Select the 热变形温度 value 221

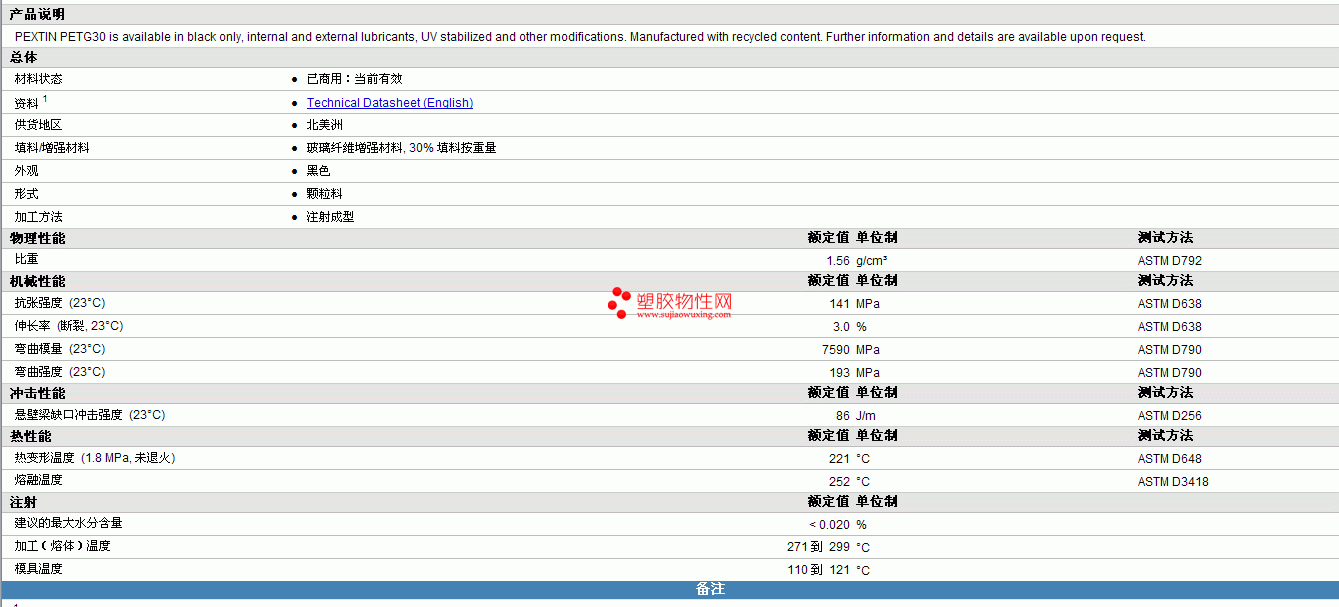840,459
